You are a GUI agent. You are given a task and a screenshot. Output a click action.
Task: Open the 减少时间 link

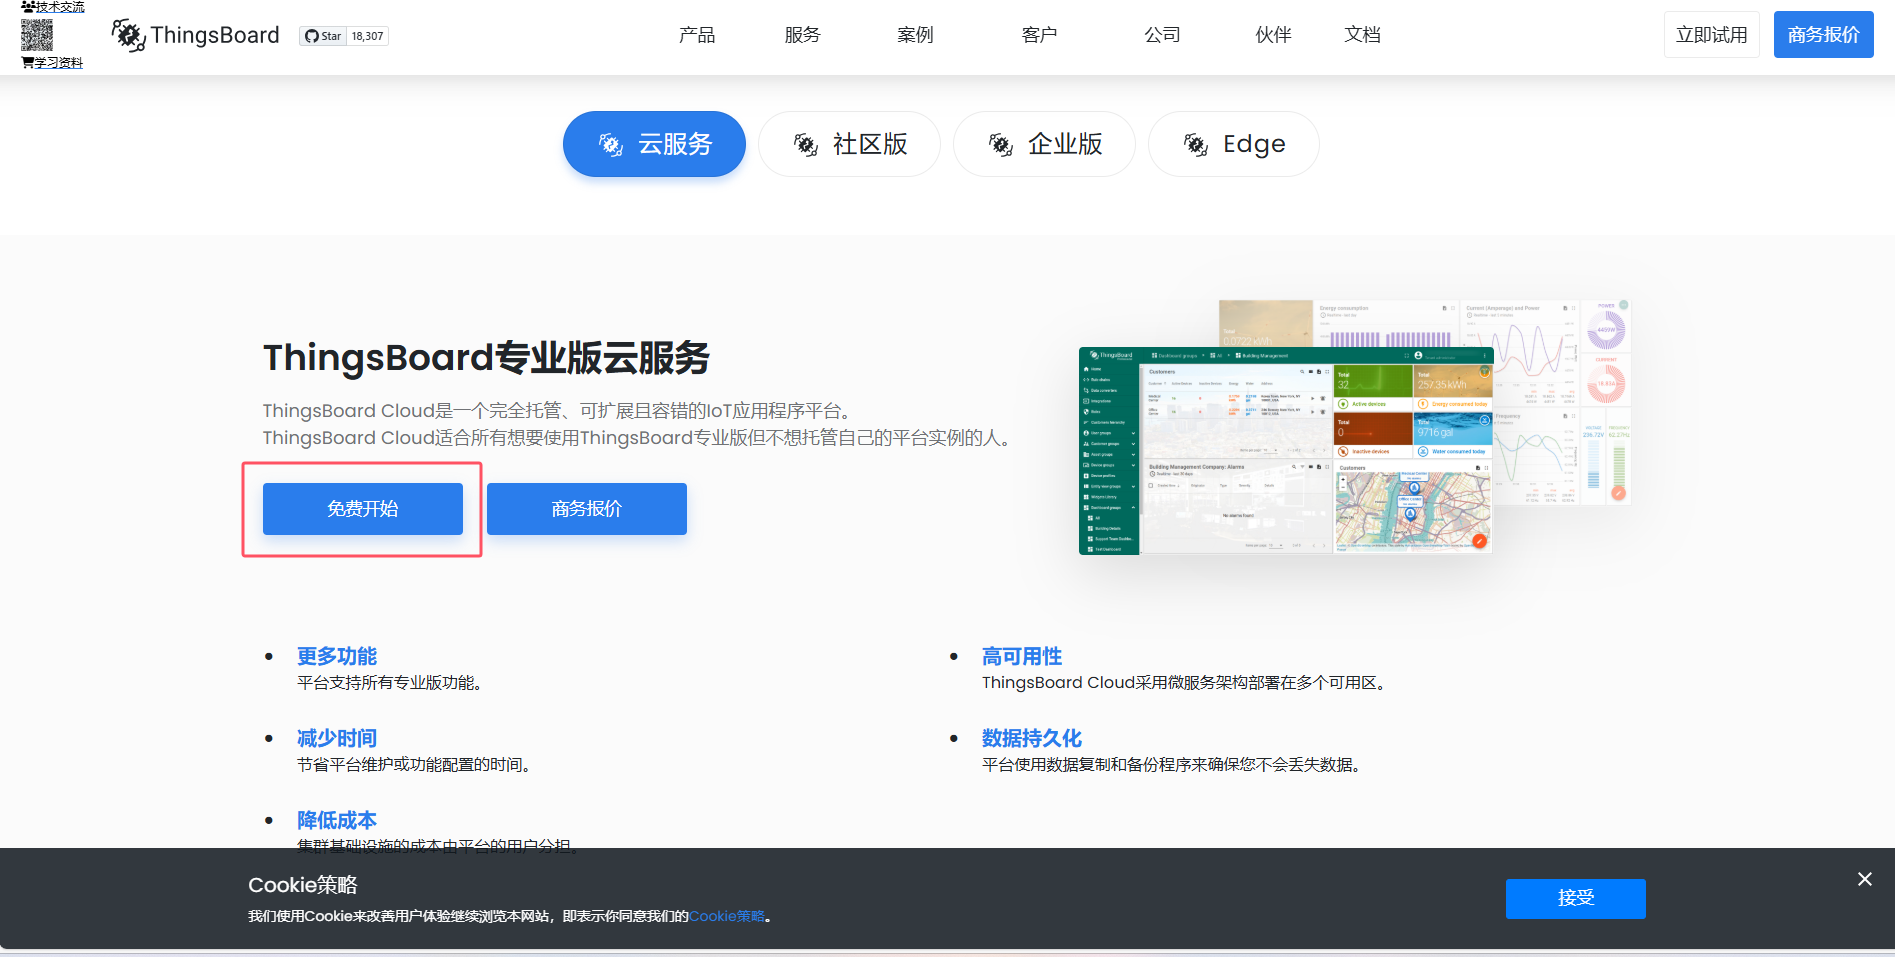(x=337, y=738)
